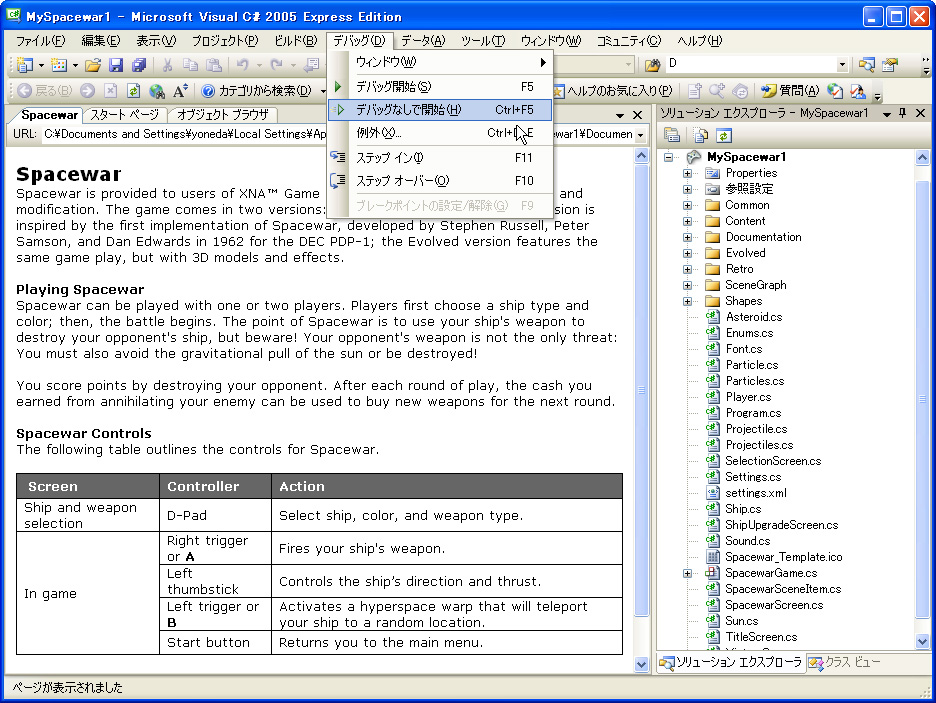Expand the Shapes folder in the tree
936x703 pixels.
[x=688, y=301]
